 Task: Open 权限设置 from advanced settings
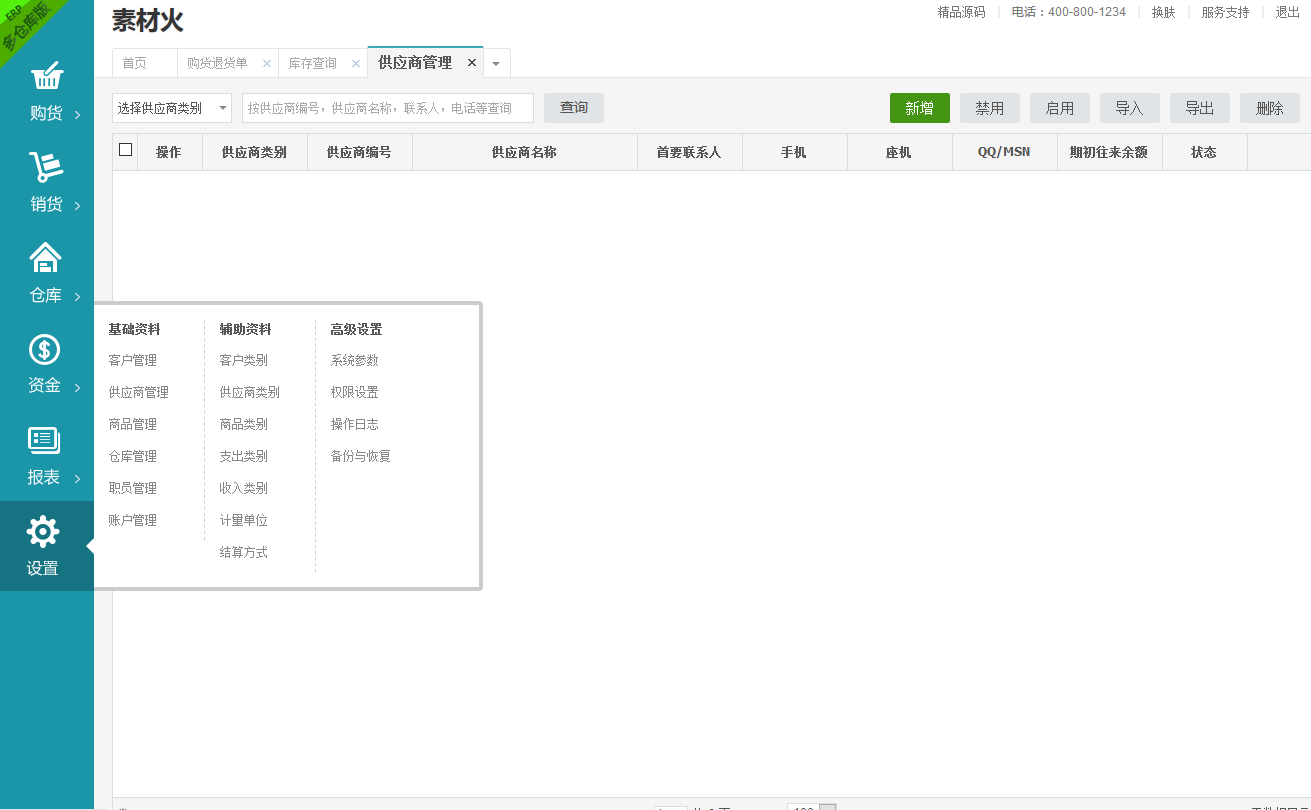point(354,392)
